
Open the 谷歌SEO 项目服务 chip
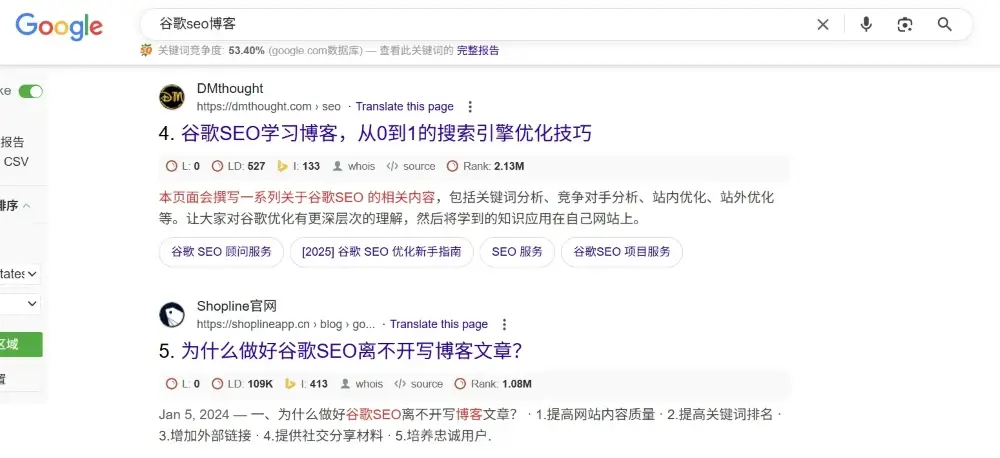click(x=622, y=252)
